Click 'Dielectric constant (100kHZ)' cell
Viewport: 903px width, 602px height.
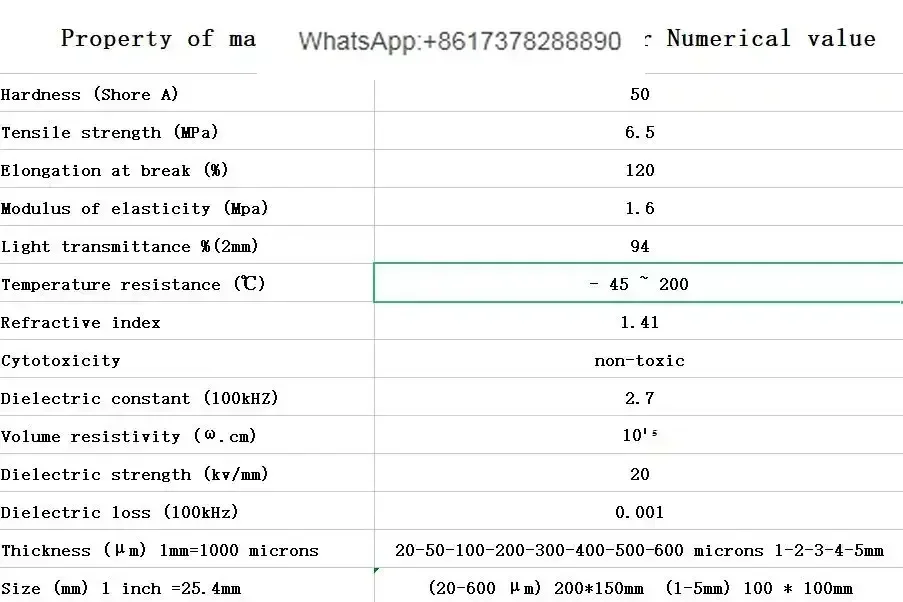(187, 397)
